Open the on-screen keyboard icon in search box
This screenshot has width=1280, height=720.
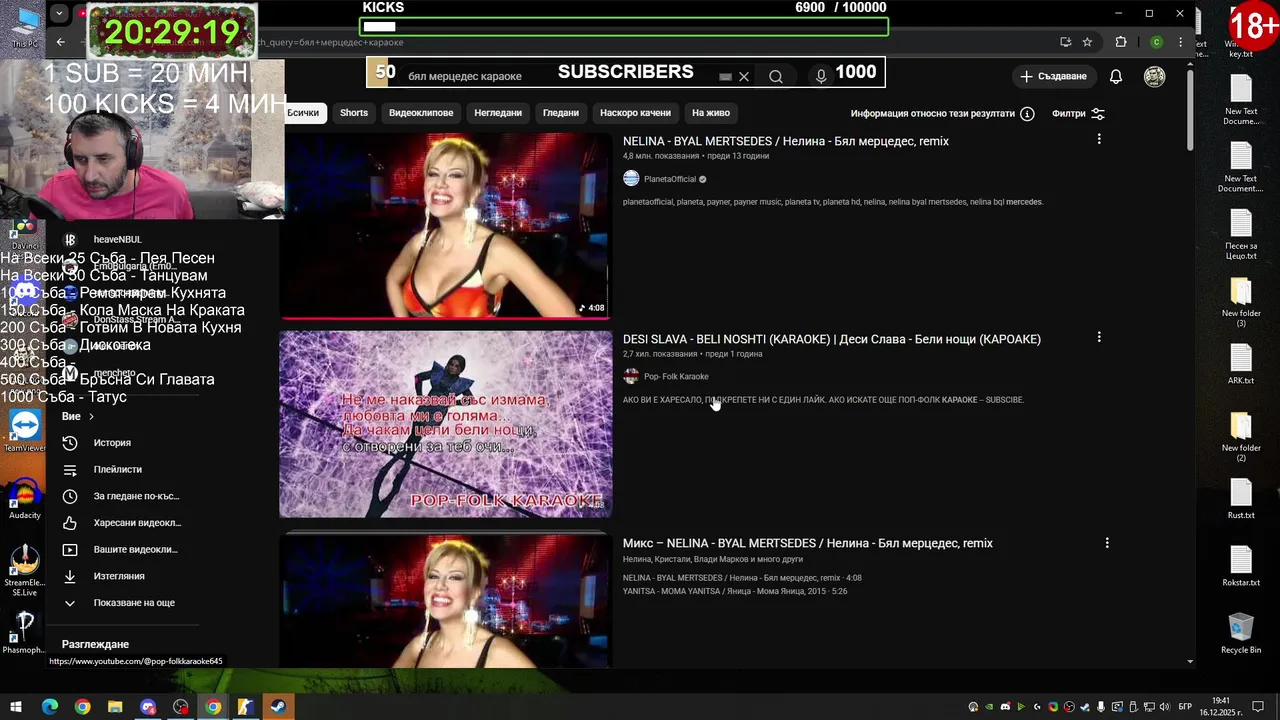726,77
